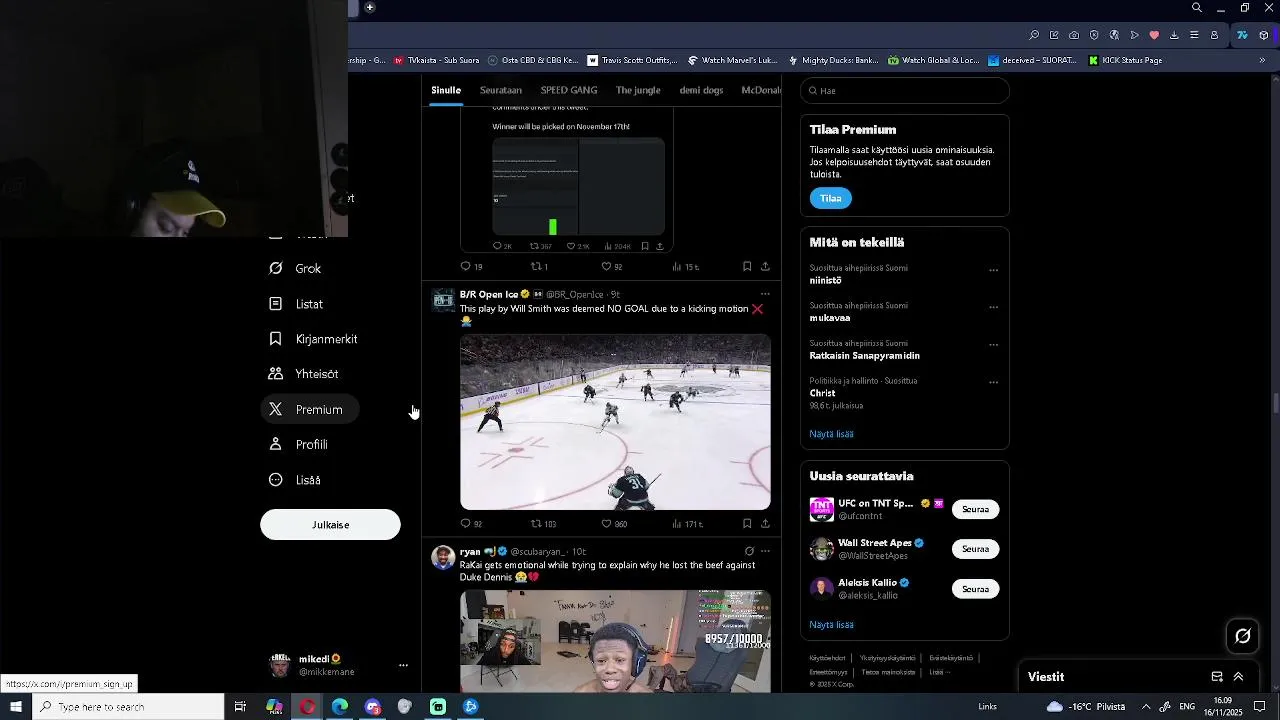Open the Windows Start menu
This screenshot has width=1280, height=720.
pos(16,707)
